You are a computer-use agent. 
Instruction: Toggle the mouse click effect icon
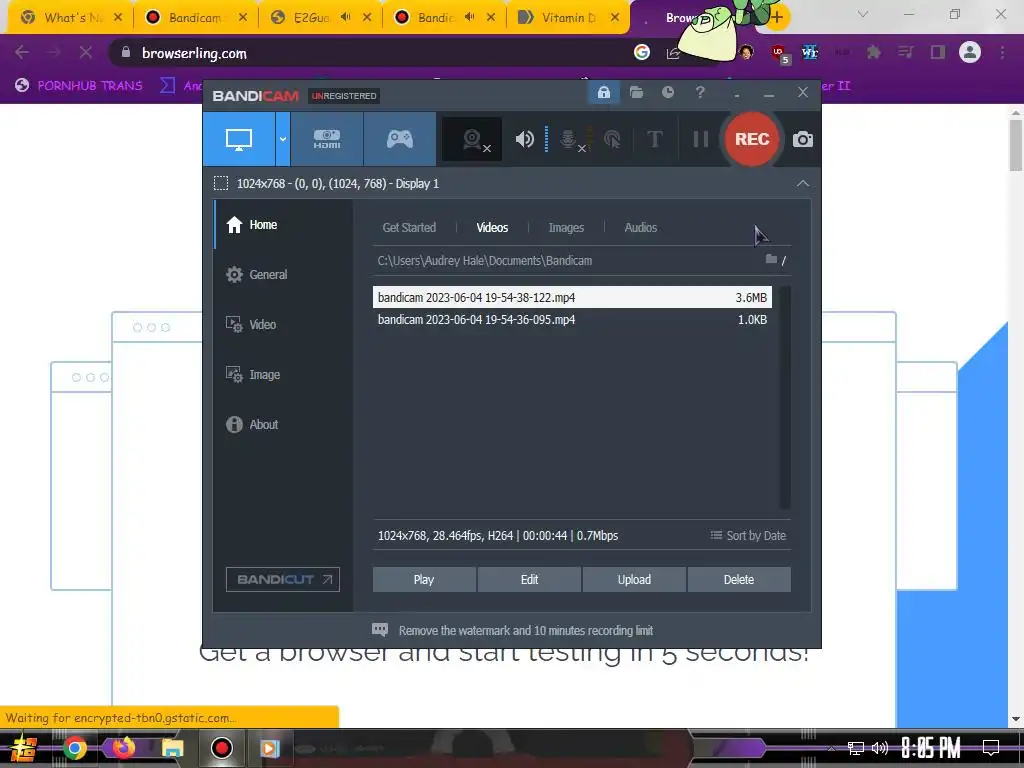click(x=612, y=139)
